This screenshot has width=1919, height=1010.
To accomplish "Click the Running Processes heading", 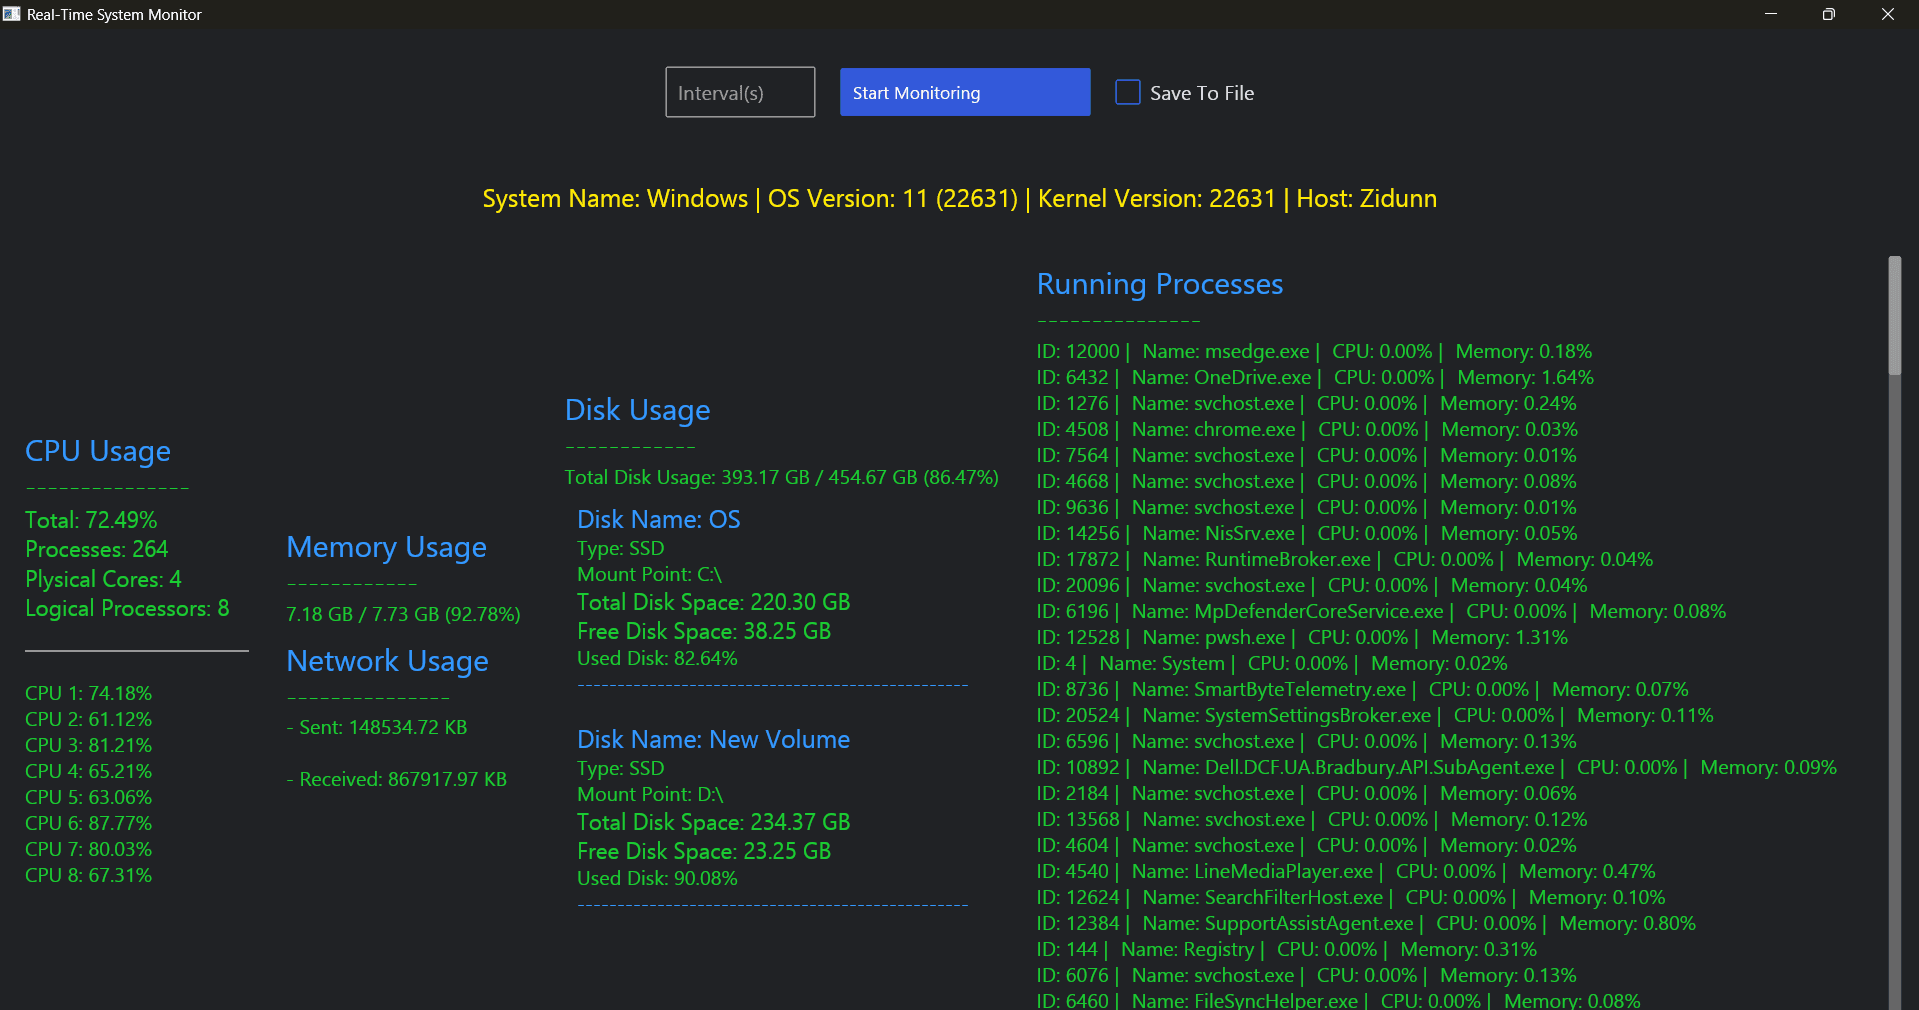I will pyautogui.click(x=1159, y=285).
